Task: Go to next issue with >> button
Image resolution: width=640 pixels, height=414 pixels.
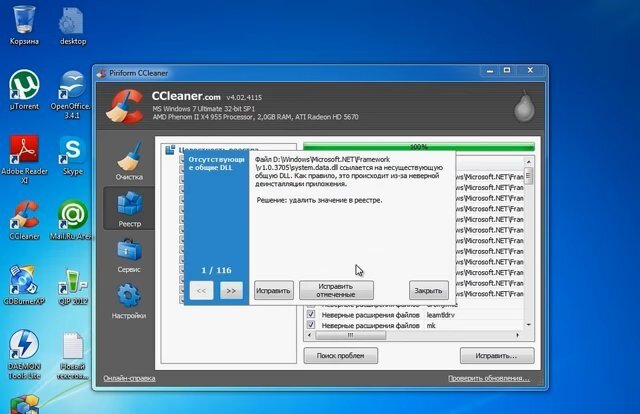Action: tap(231, 291)
